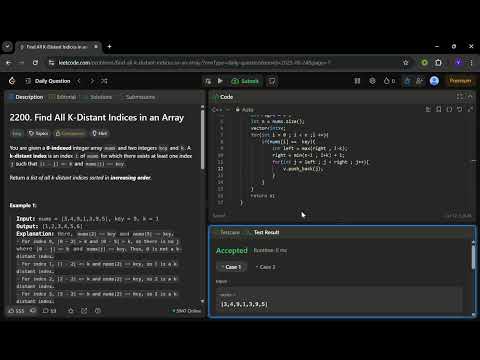Screen dimensions: 480x360
Task: Like the problem with the thumbs-up icon
Action: 16,311
